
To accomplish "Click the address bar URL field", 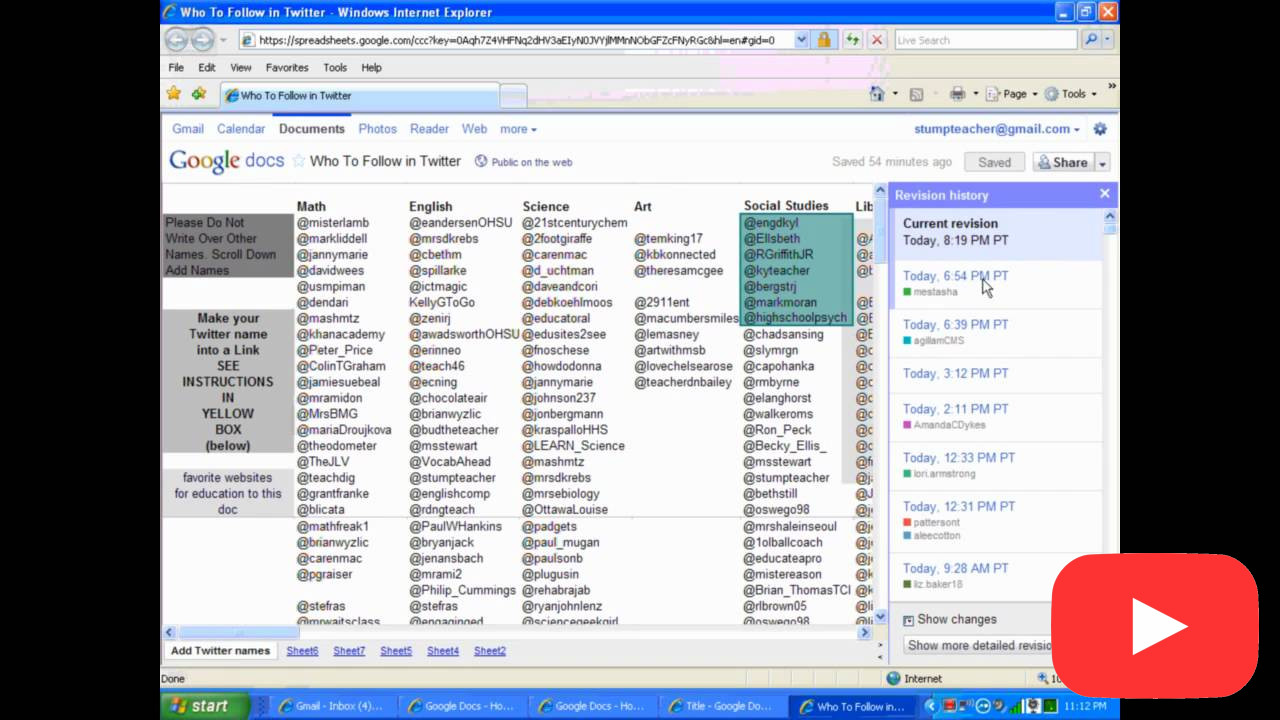I will pyautogui.click(x=516, y=40).
